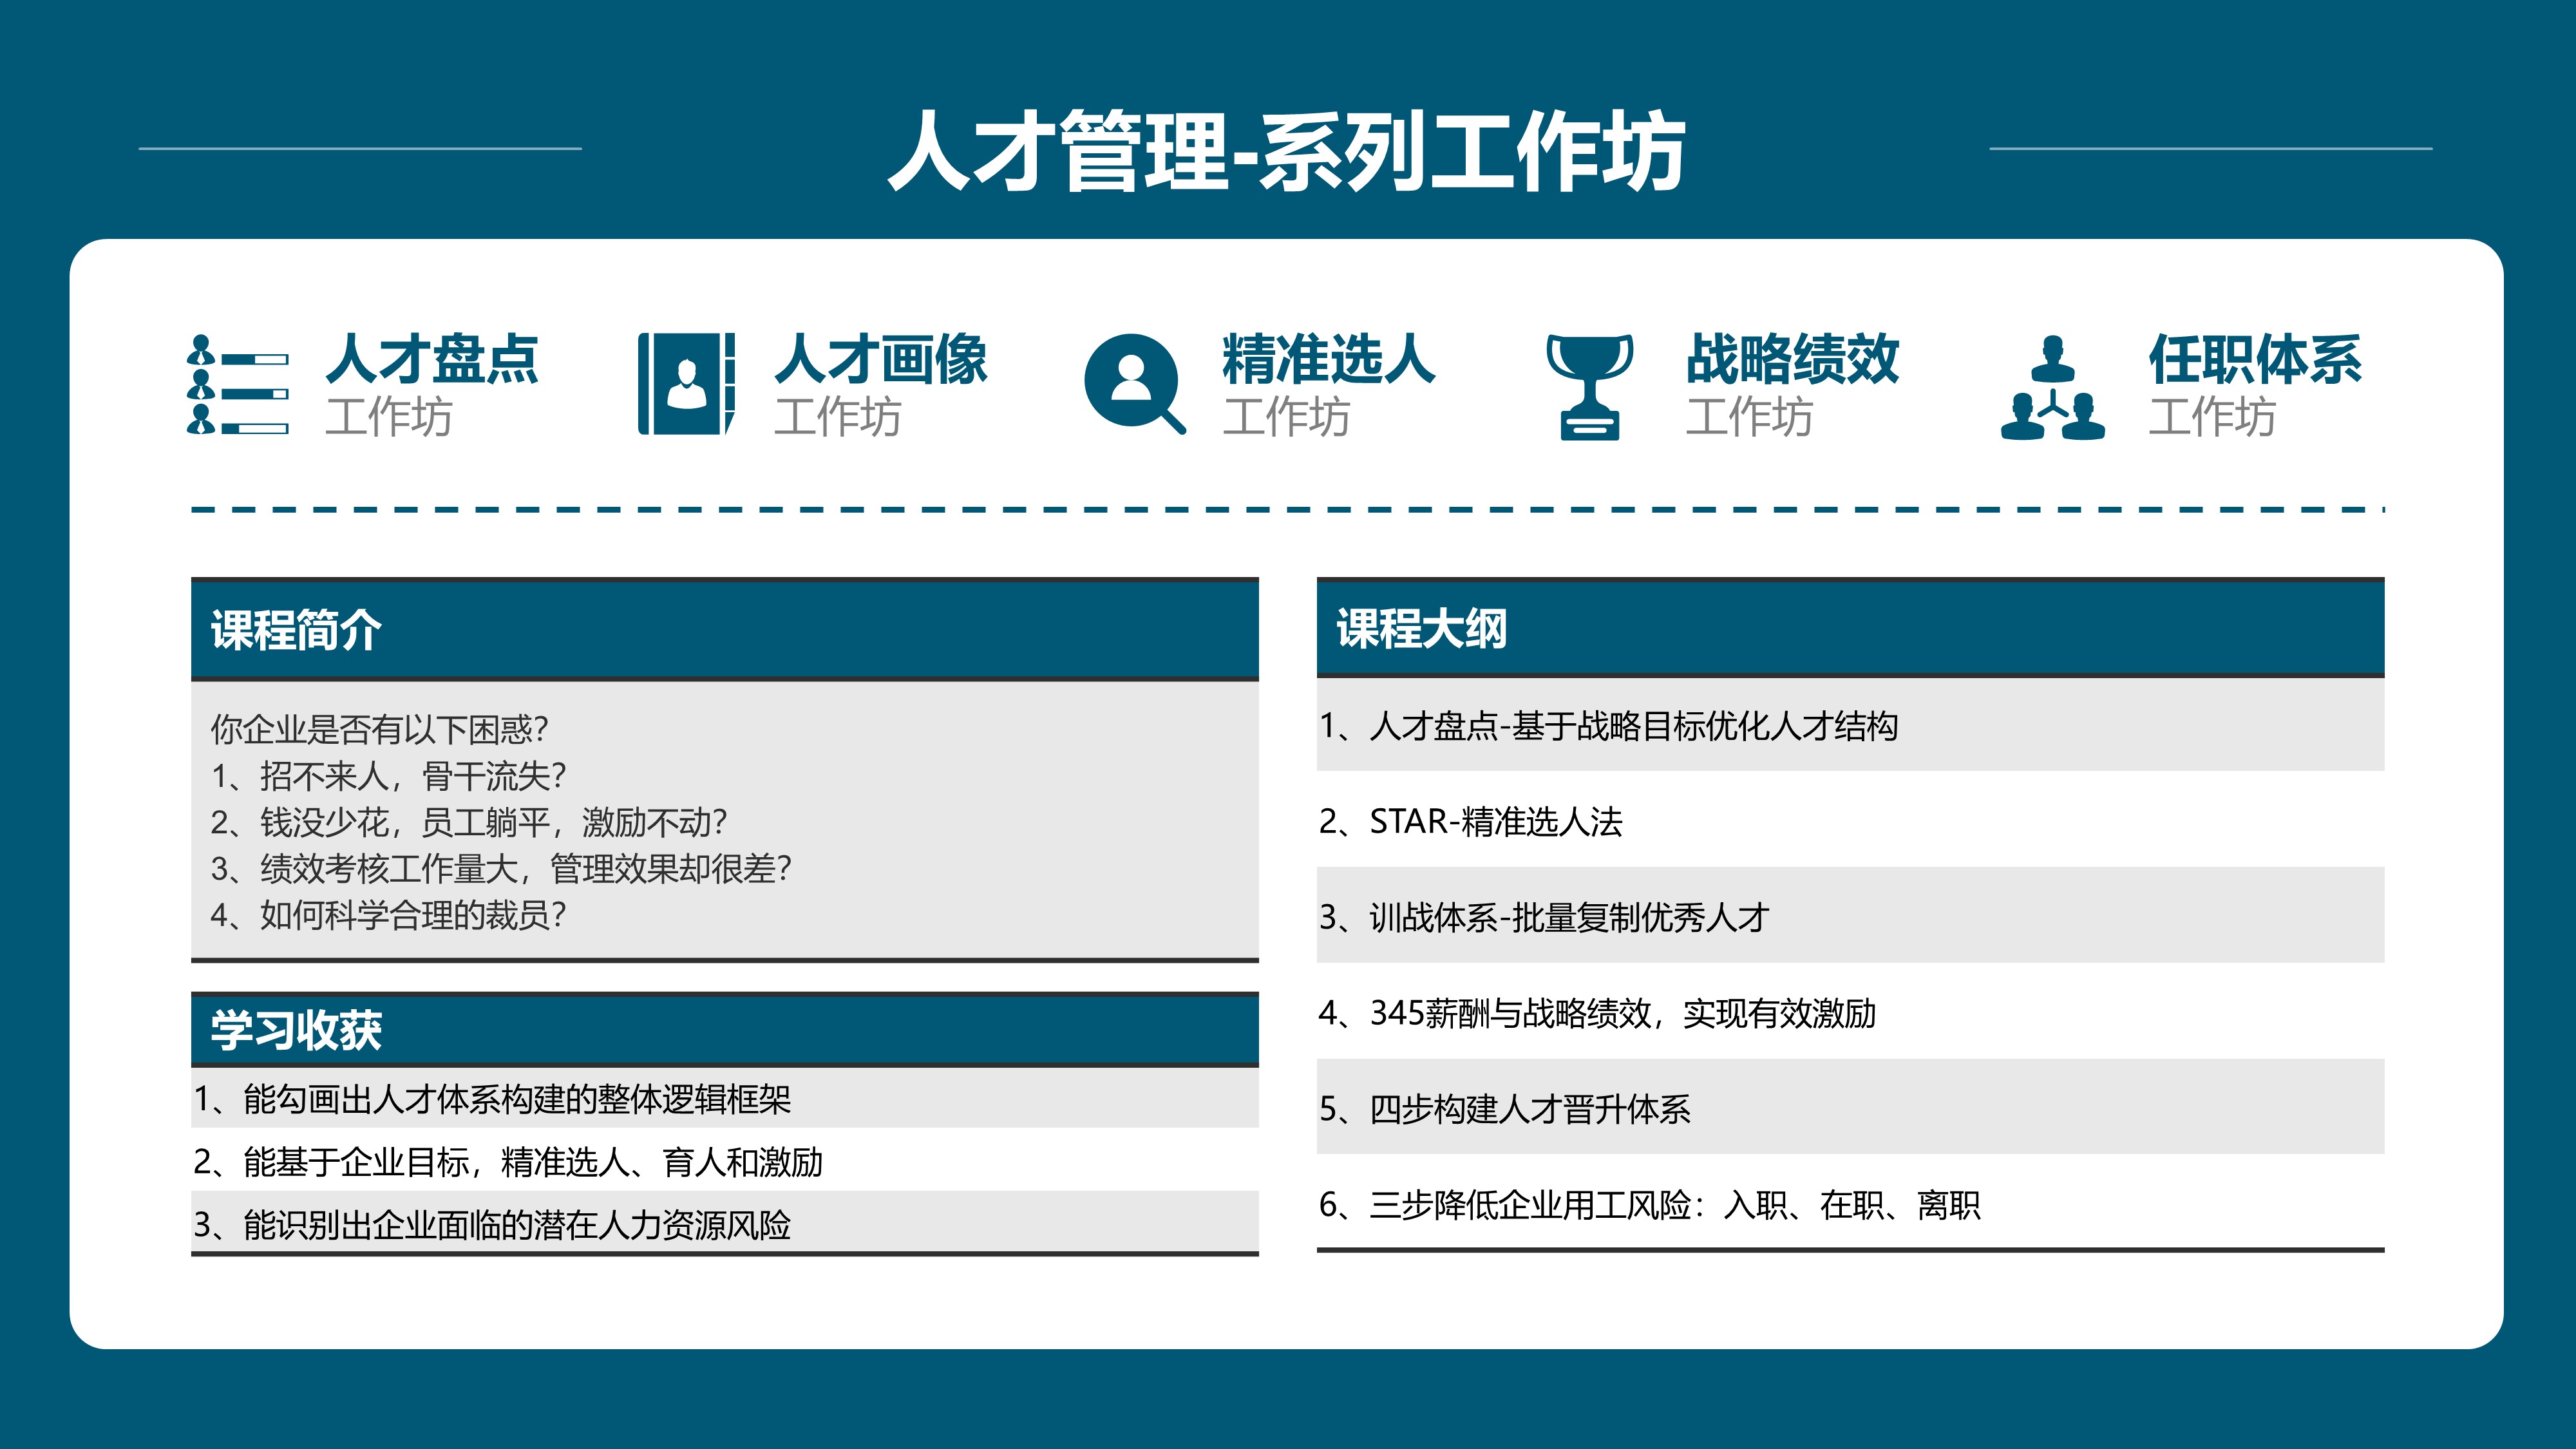Click the organization hierarchy people icon

coord(2052,388)
